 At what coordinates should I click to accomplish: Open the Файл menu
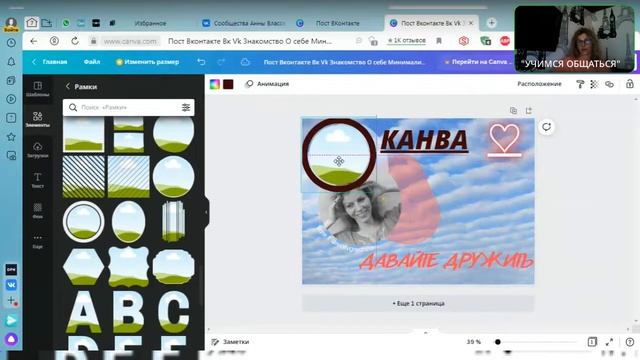(x=92, y=62)
